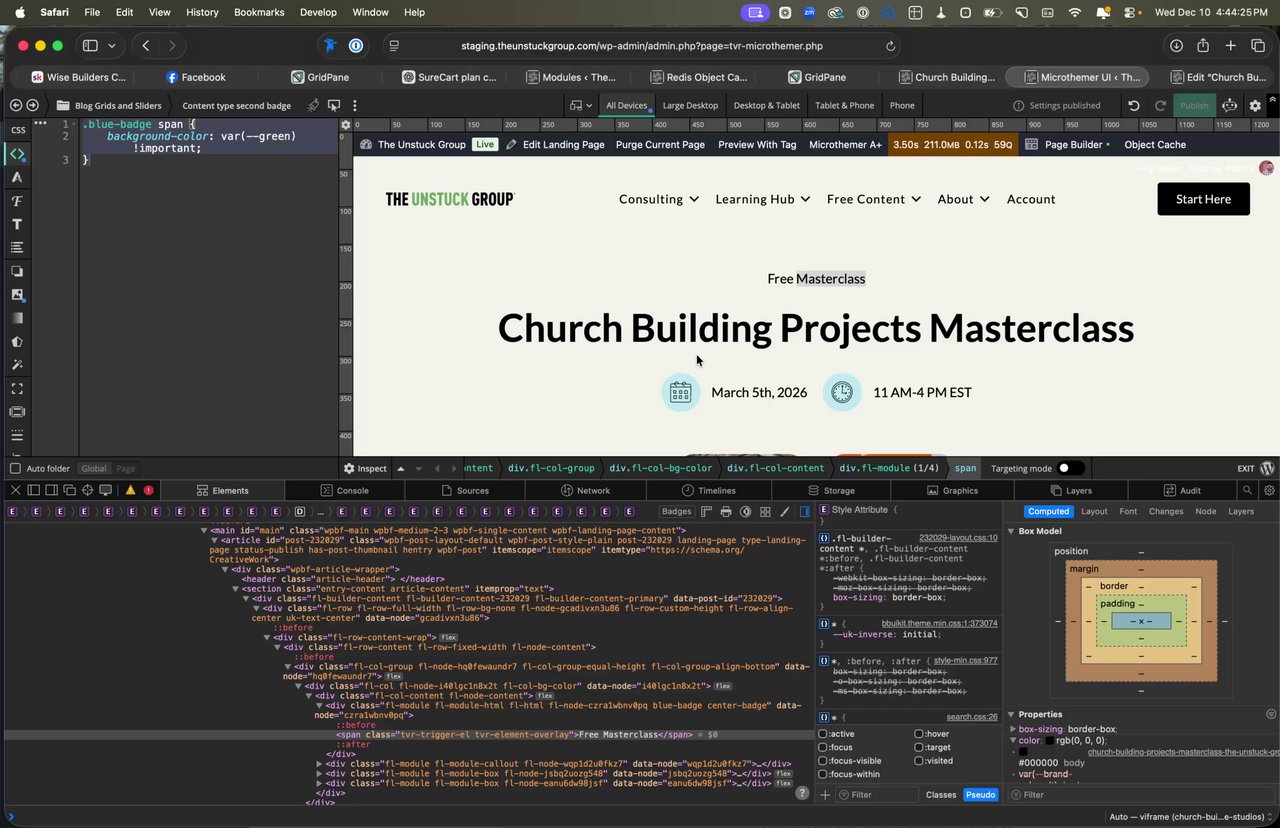The width and height of the screenshot is (1280, 828).
Task: Enable the Auto folder checkbox
Action: coord(15,468)
